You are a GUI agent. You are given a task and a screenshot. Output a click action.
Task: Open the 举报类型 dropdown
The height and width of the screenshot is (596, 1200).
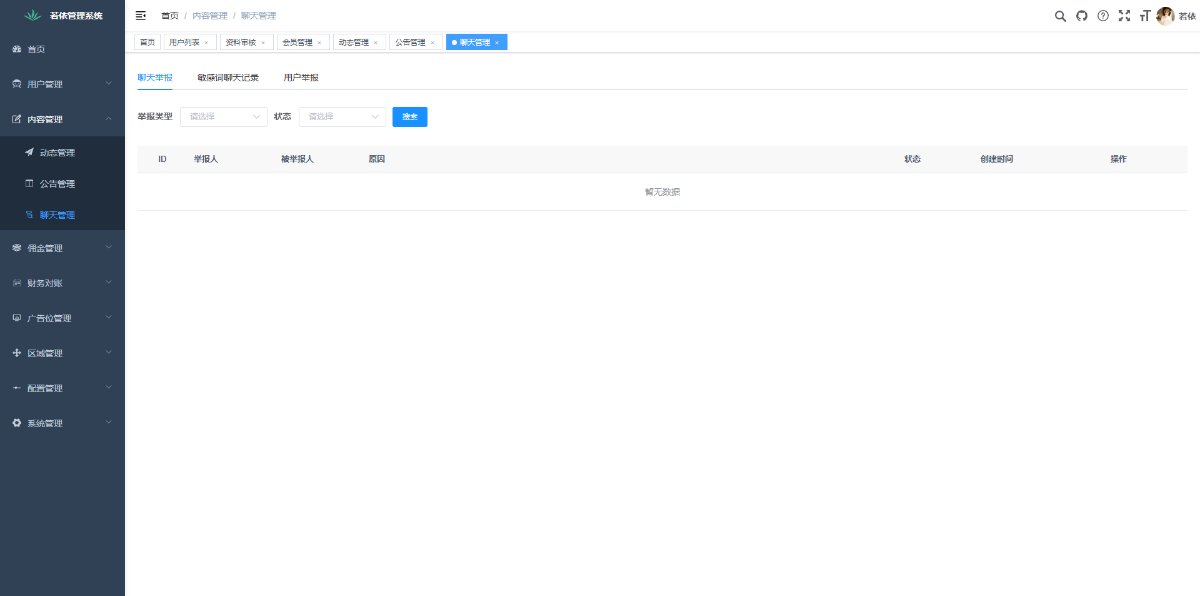click(x=224, y=117)
